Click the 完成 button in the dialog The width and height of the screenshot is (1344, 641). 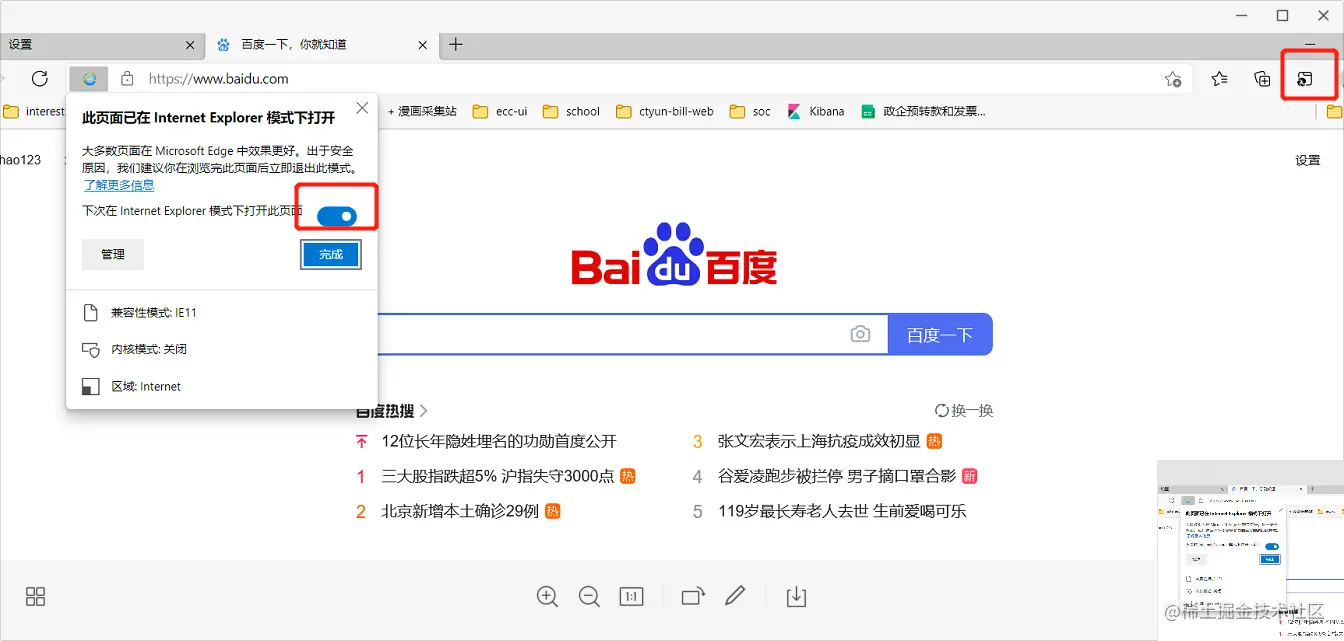pos(330,254)
